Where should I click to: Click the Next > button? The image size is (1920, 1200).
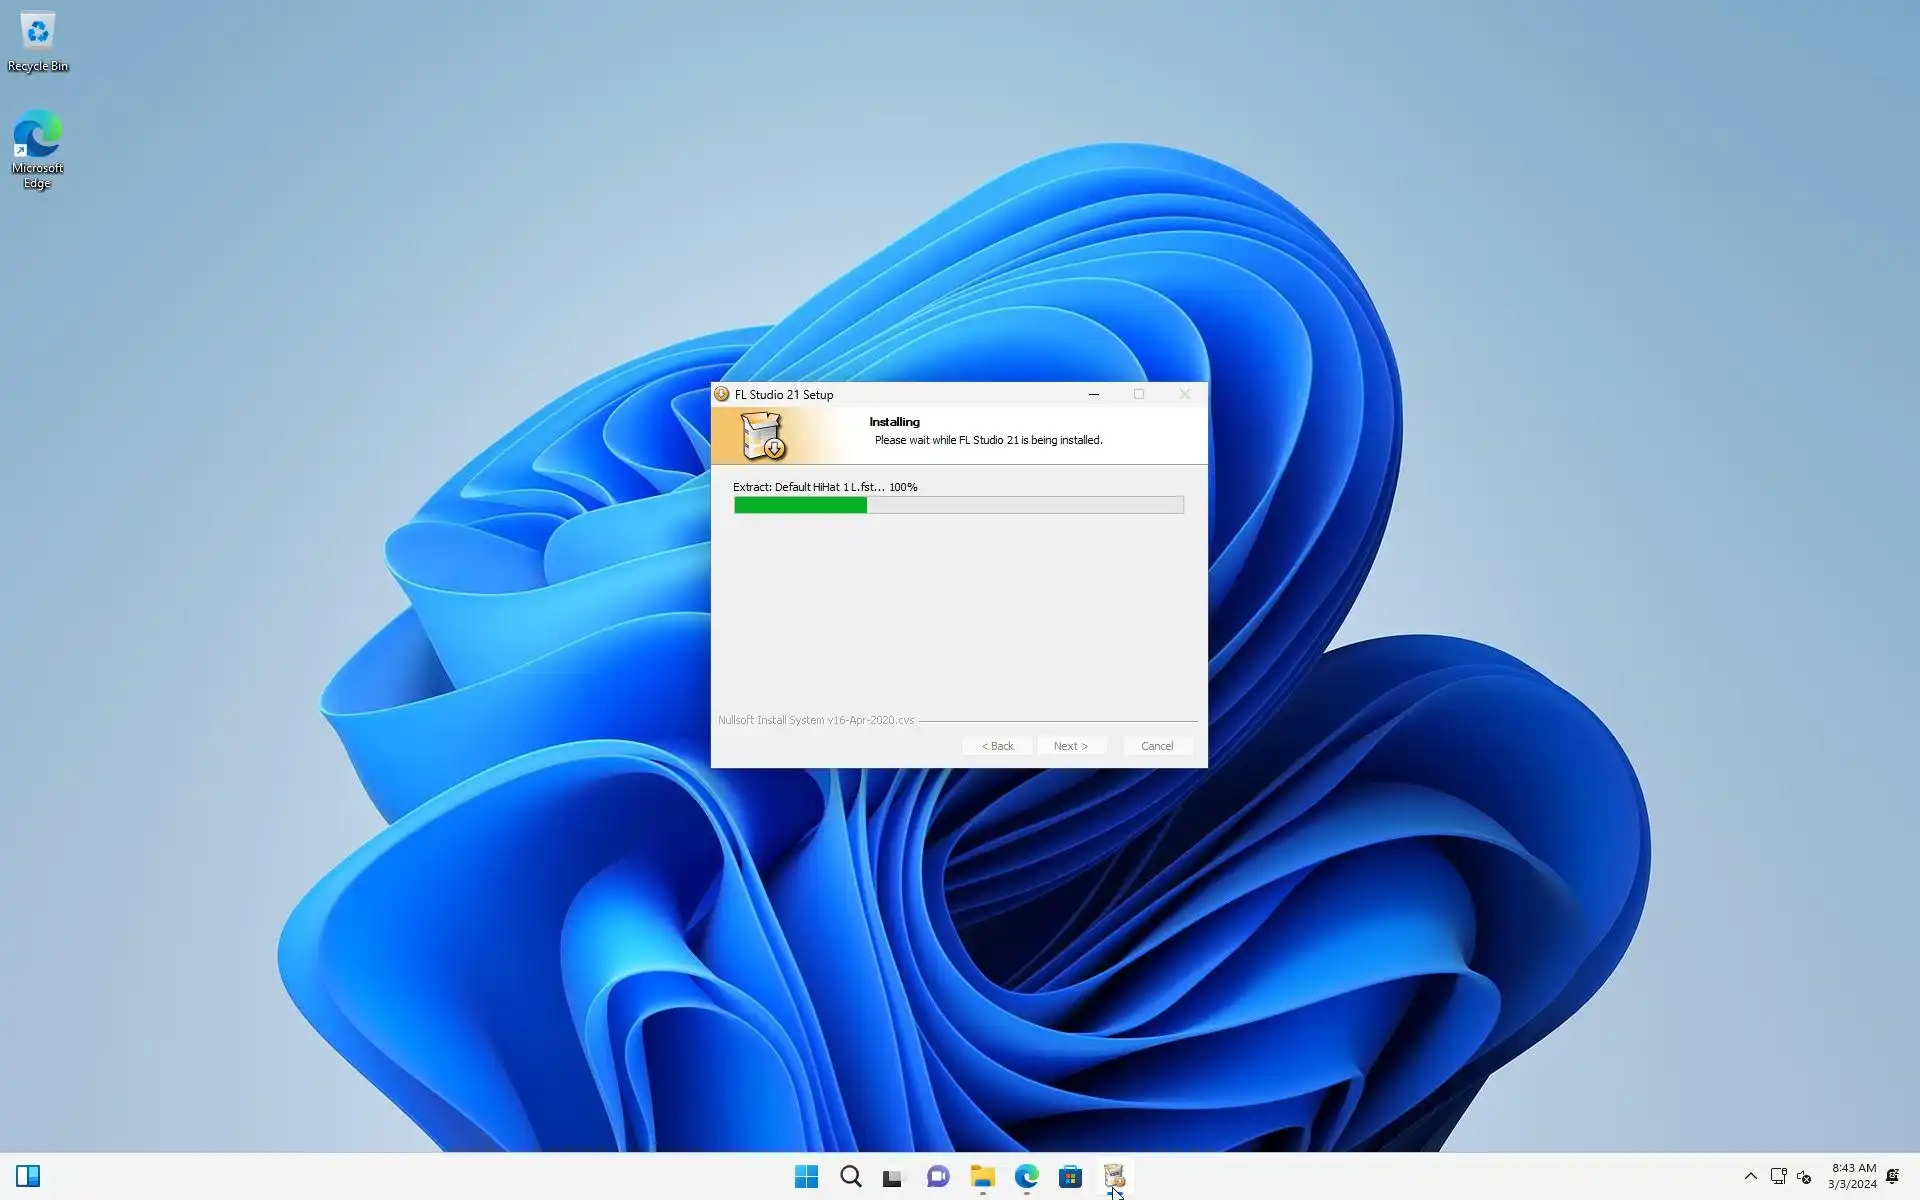(1070, 746)
